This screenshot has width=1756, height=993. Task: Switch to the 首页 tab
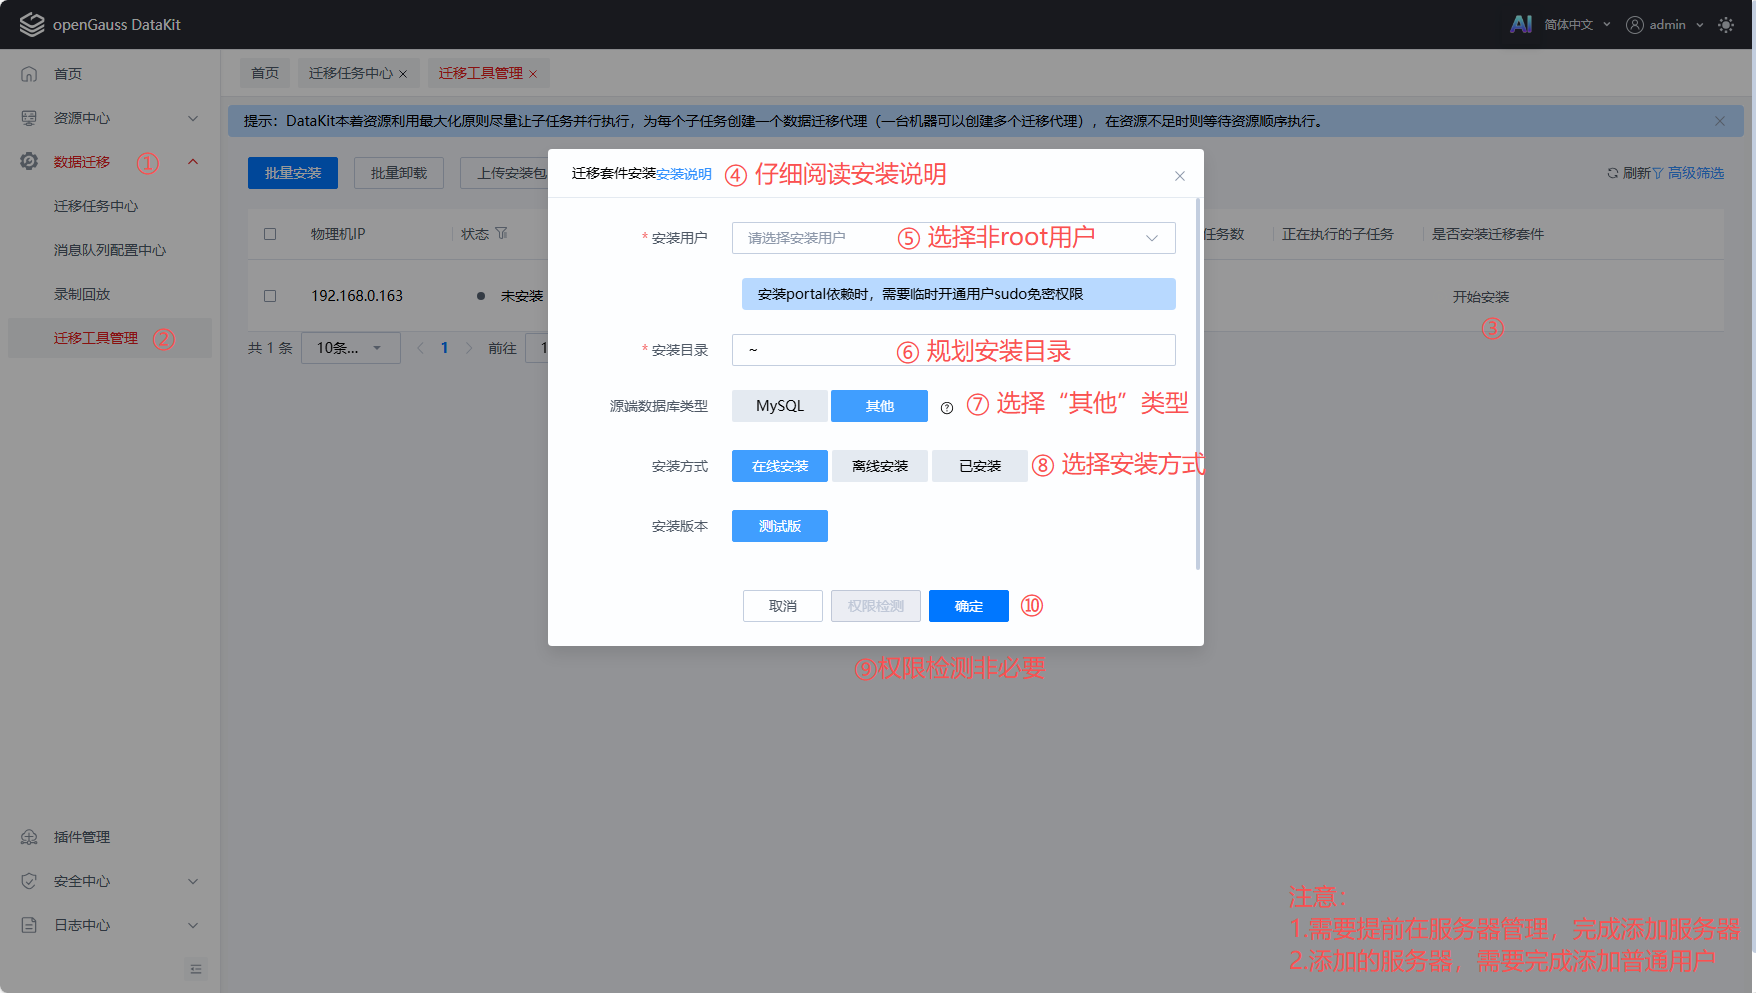click(265, 73)
